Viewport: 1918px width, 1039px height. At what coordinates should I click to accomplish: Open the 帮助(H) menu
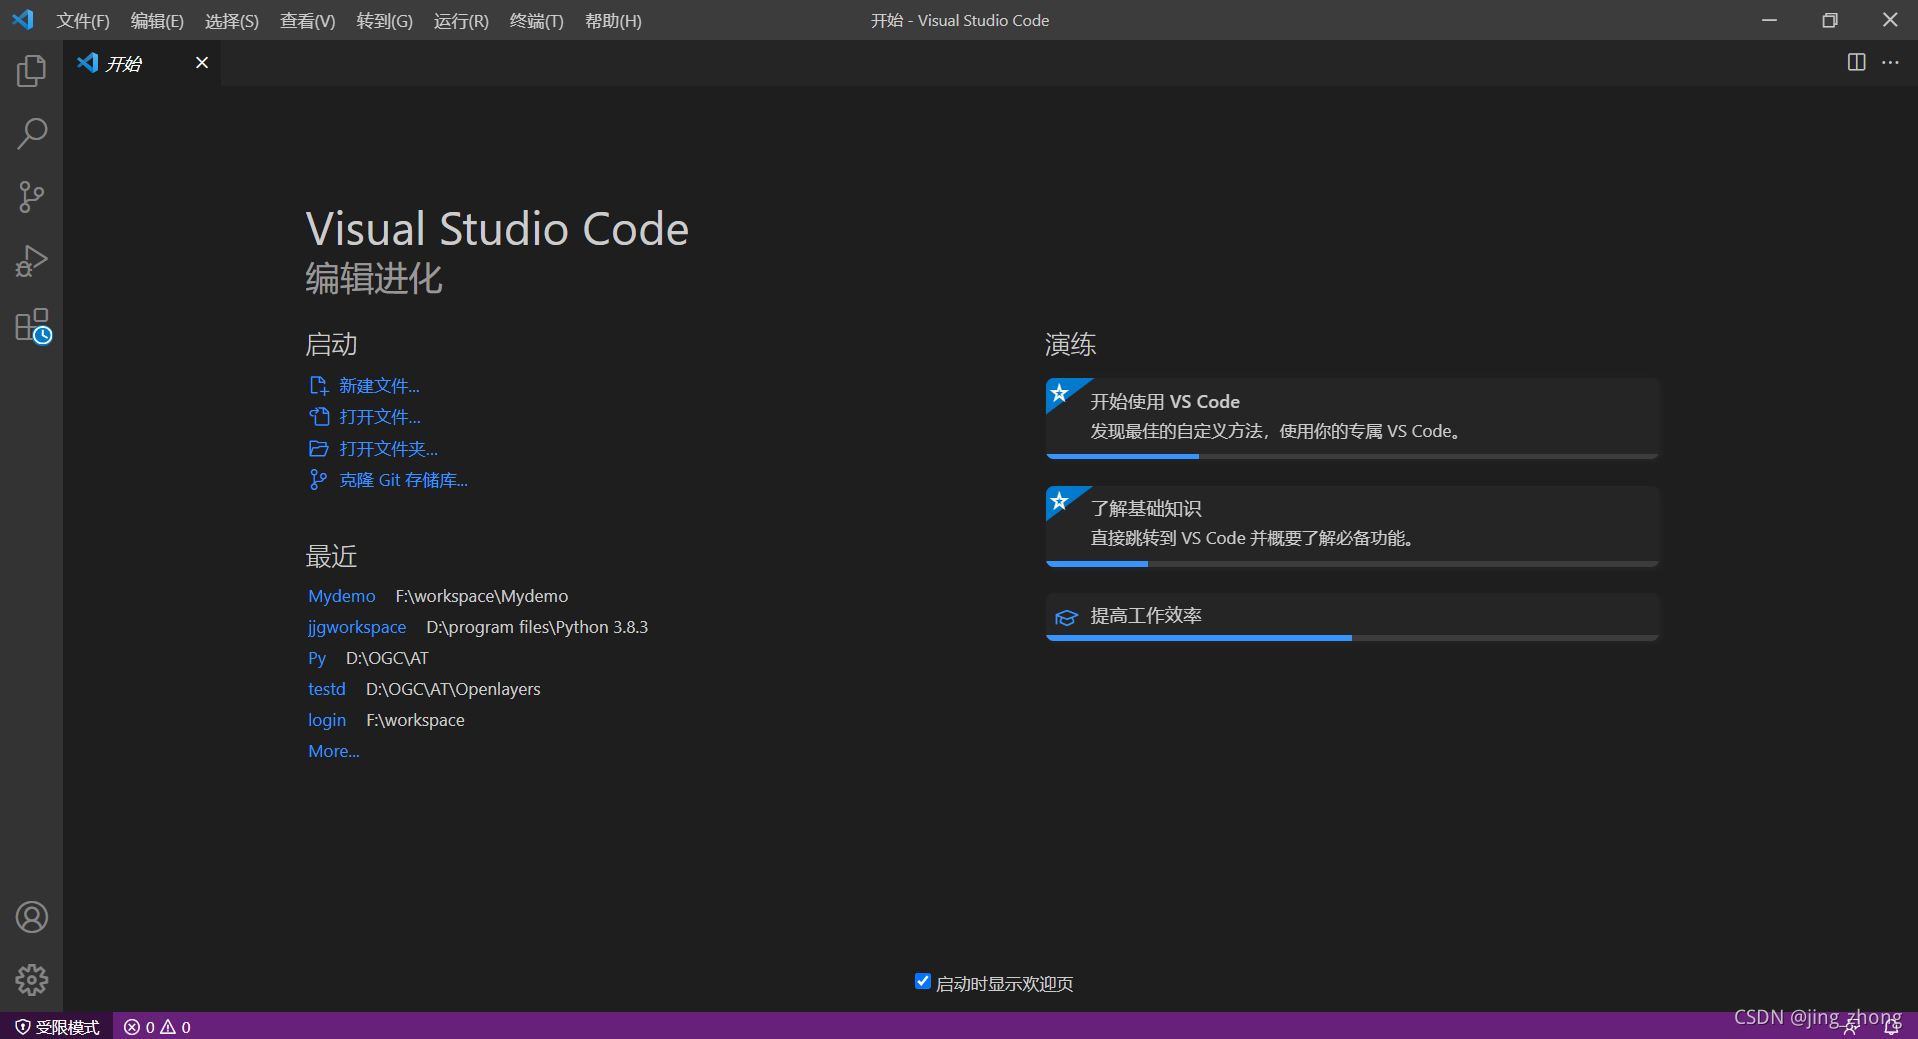[613, 21]
